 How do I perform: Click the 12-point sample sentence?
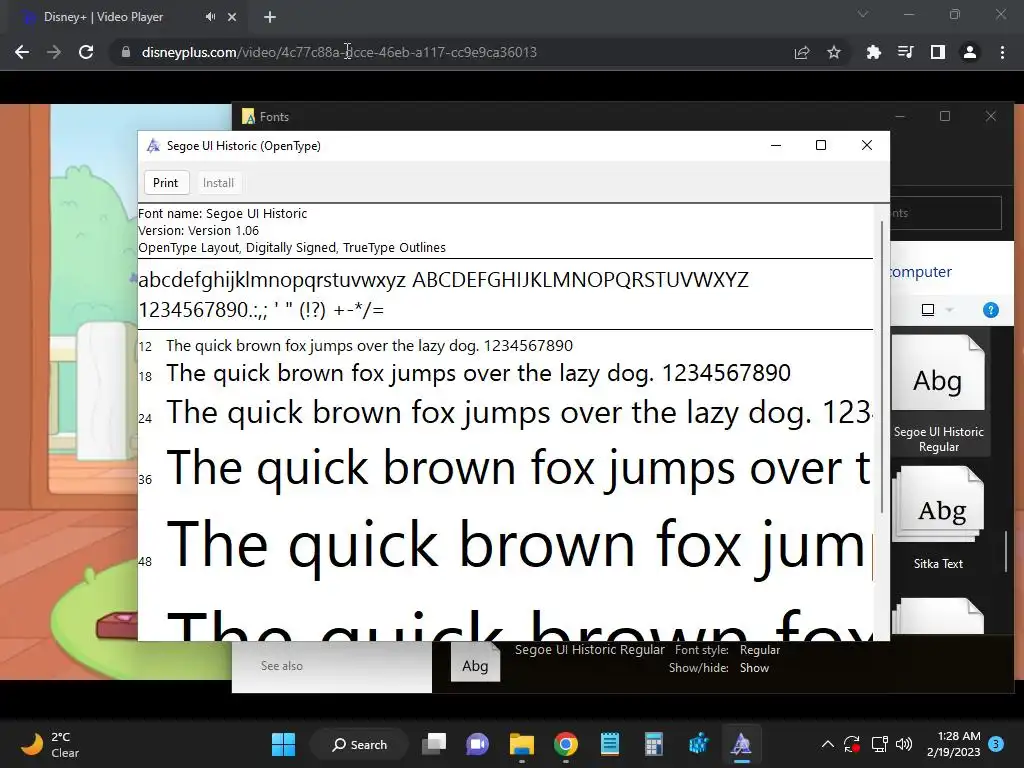(370, 345)
